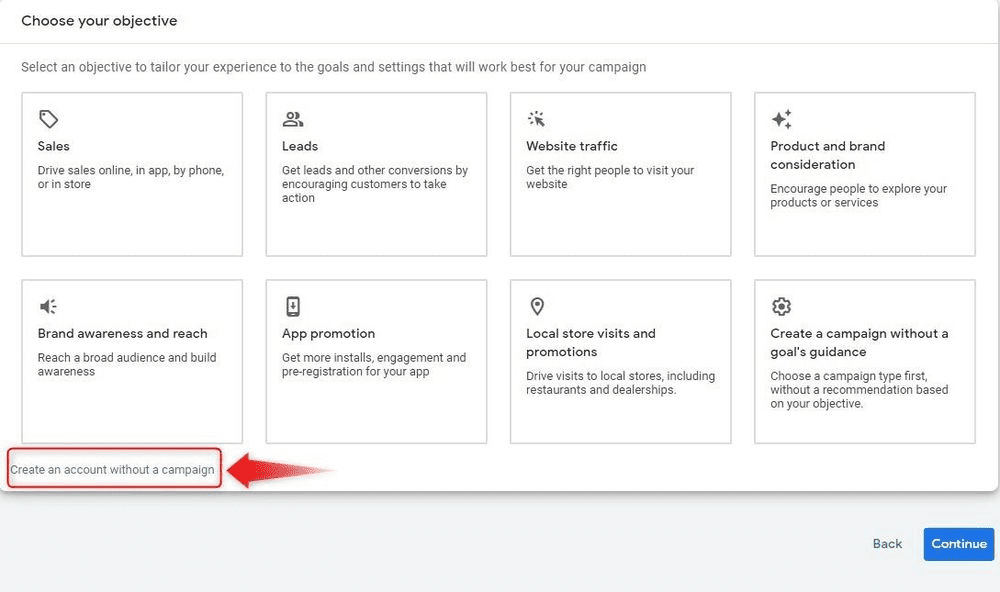Pick Local store visits and promotions title
1000x592 pixels.
(590, 343)
